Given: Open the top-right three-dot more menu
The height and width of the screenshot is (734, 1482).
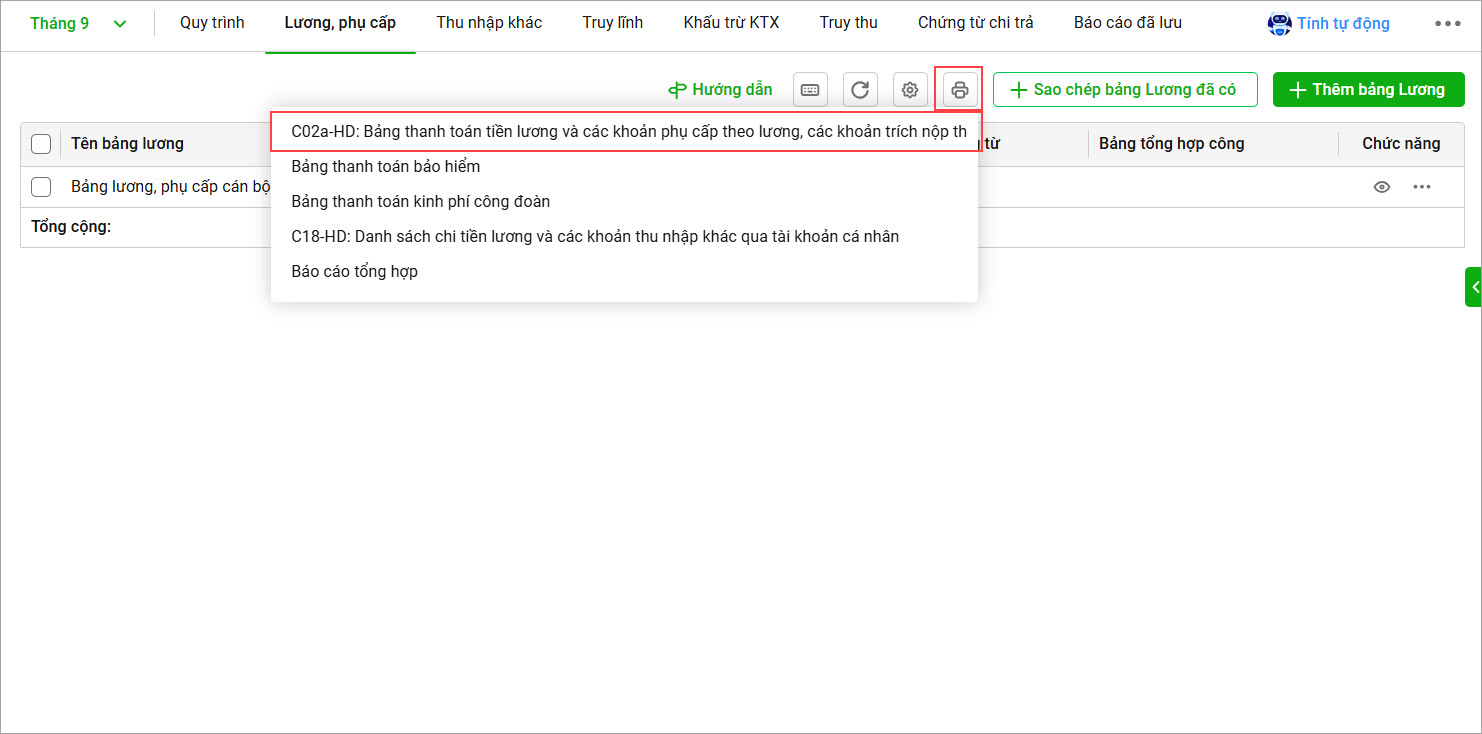Looking at the screenshot, I should click(1447, 24).
